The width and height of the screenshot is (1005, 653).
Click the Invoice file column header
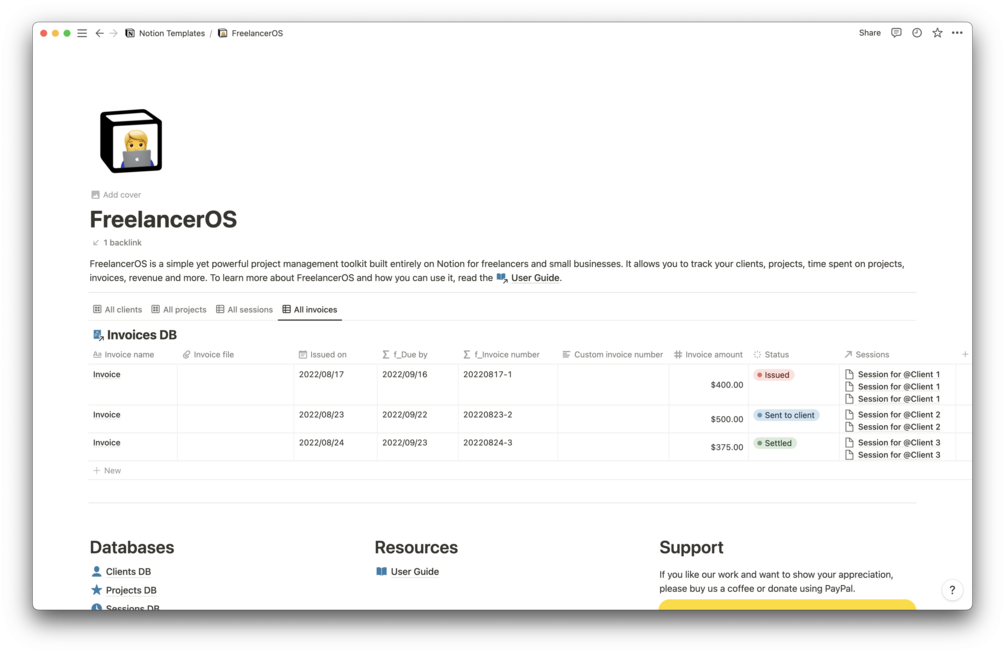point(235,354)
